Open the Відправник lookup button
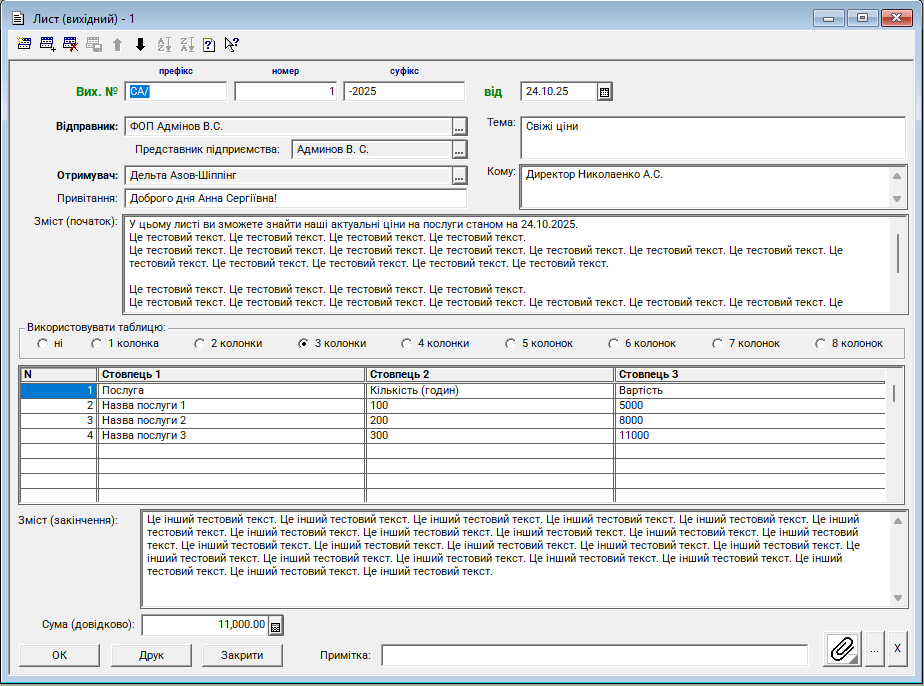 459,127
